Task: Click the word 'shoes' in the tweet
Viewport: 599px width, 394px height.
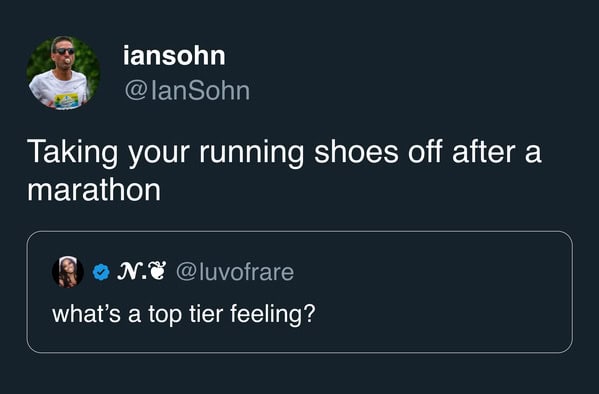Action: pos(356,152)
